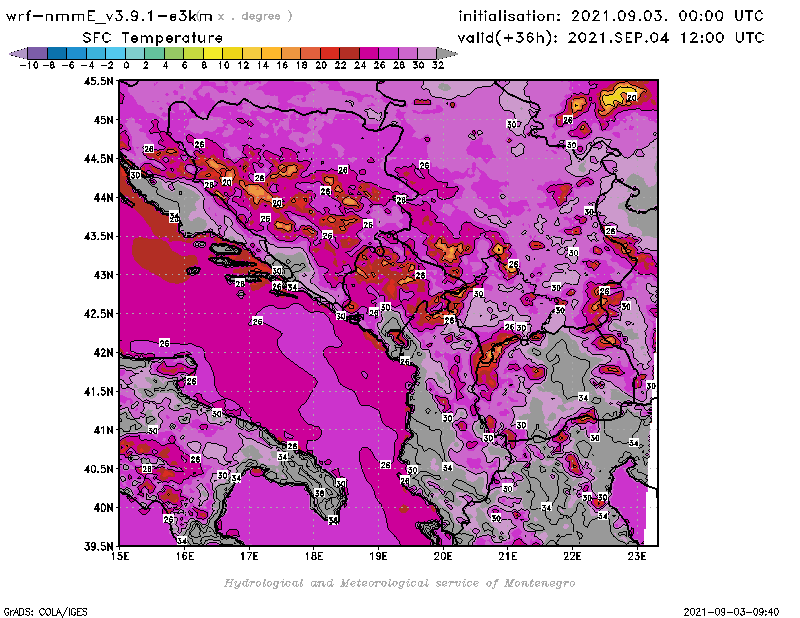Click the '14' value under the legend
800x618 pixels.
(x=262, y=65)
